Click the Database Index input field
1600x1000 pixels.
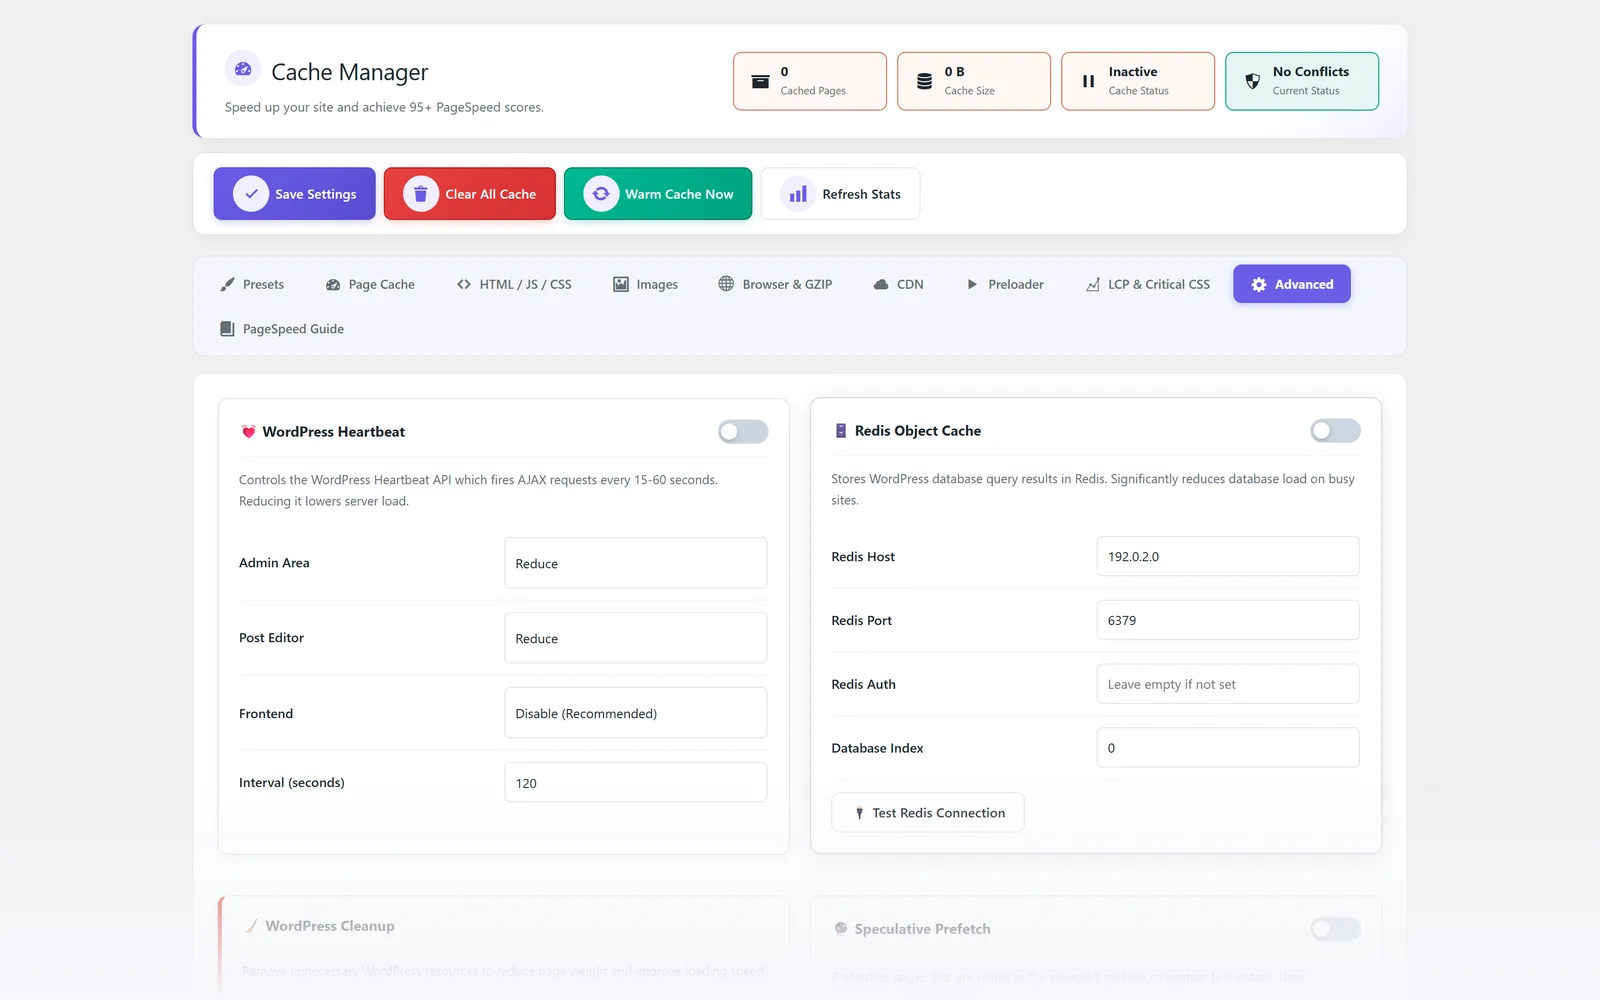1228,748
